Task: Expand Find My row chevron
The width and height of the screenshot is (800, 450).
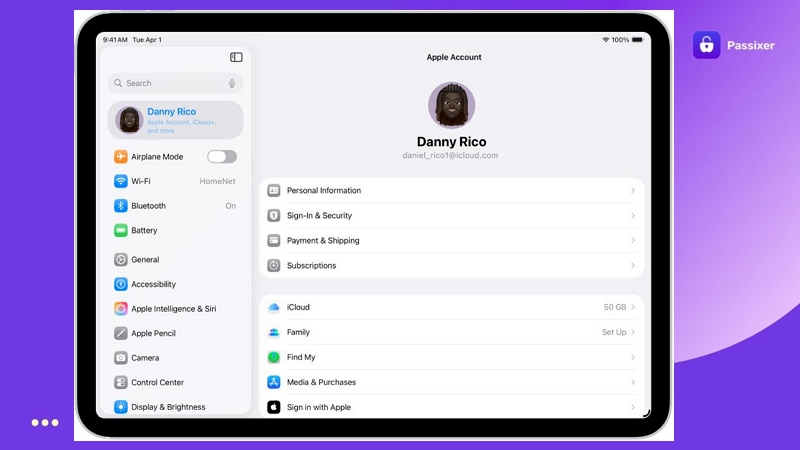Action: [x=633, y=357]
